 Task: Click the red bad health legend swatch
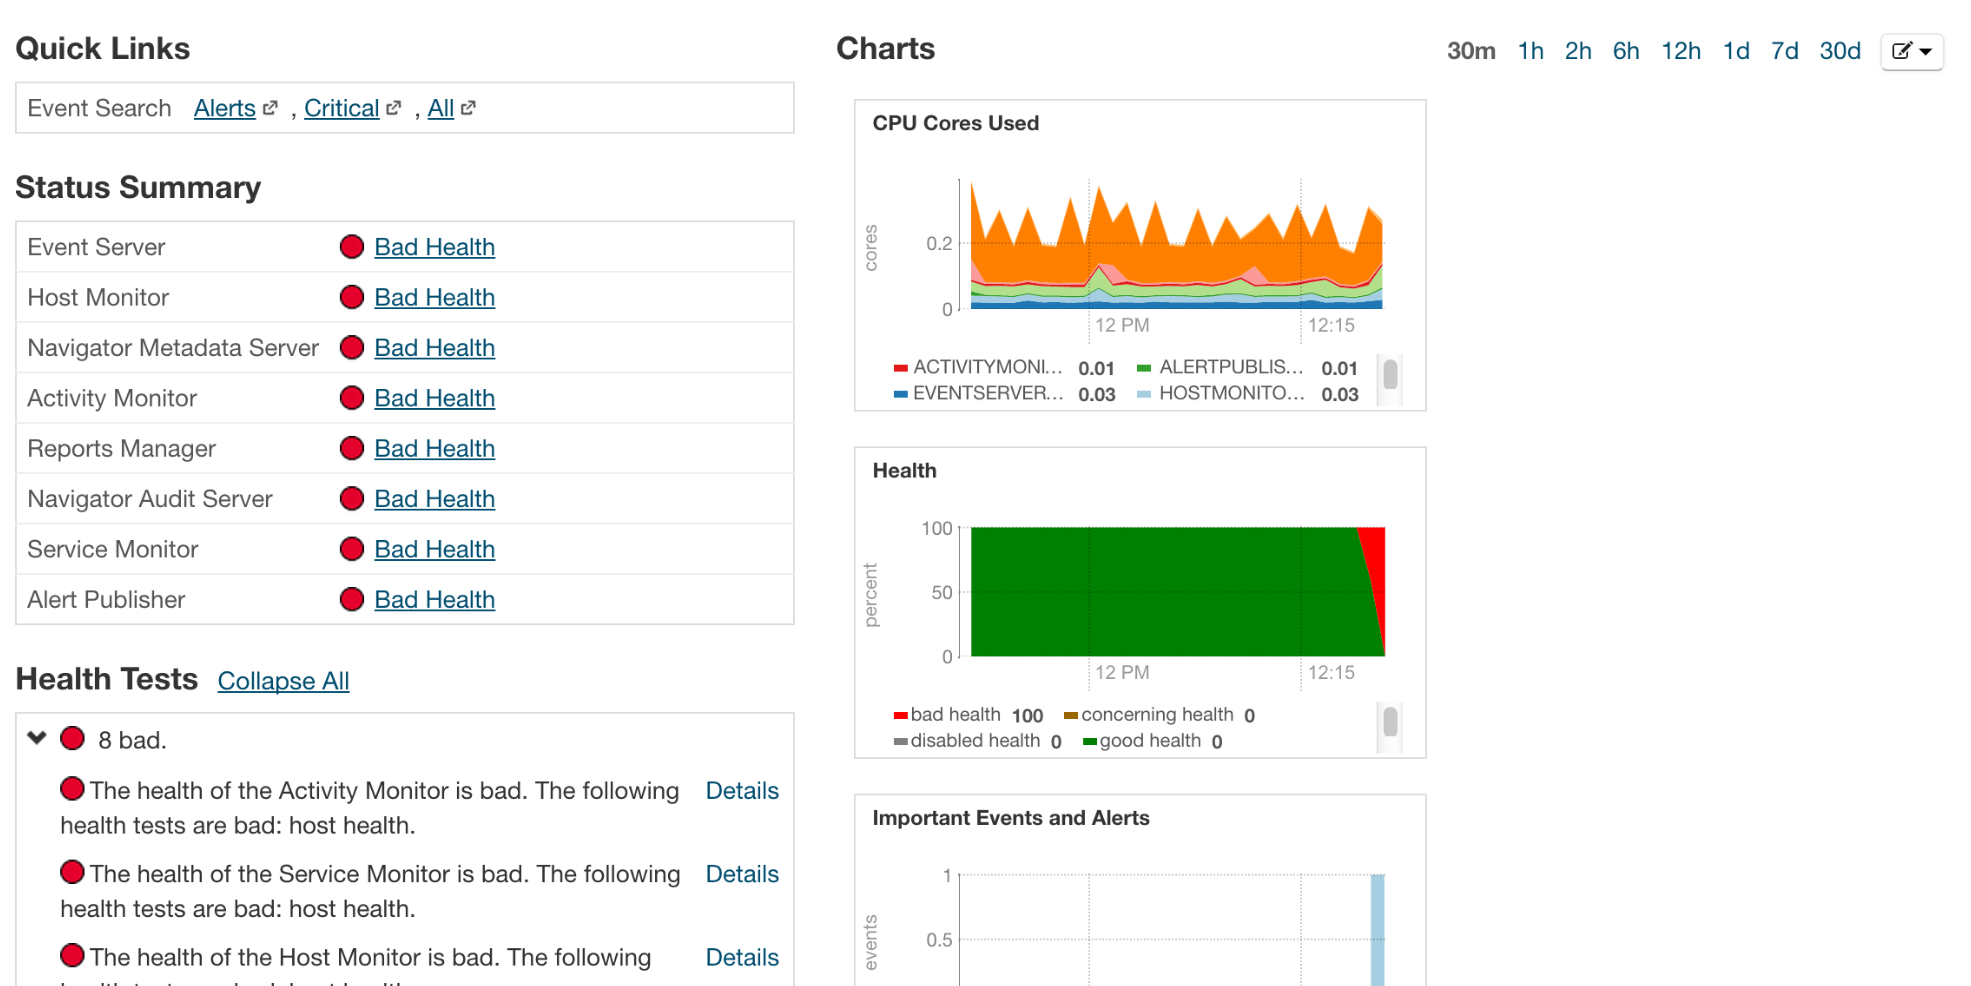[900, 715]
